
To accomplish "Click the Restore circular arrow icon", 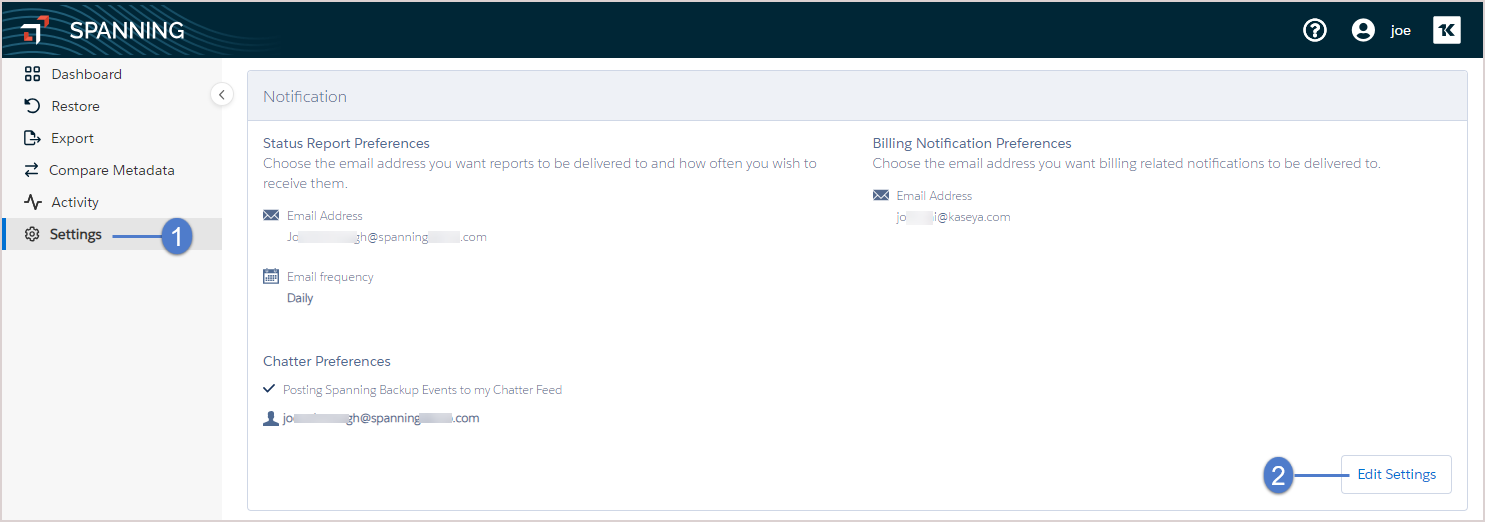I will click(32, 106).
